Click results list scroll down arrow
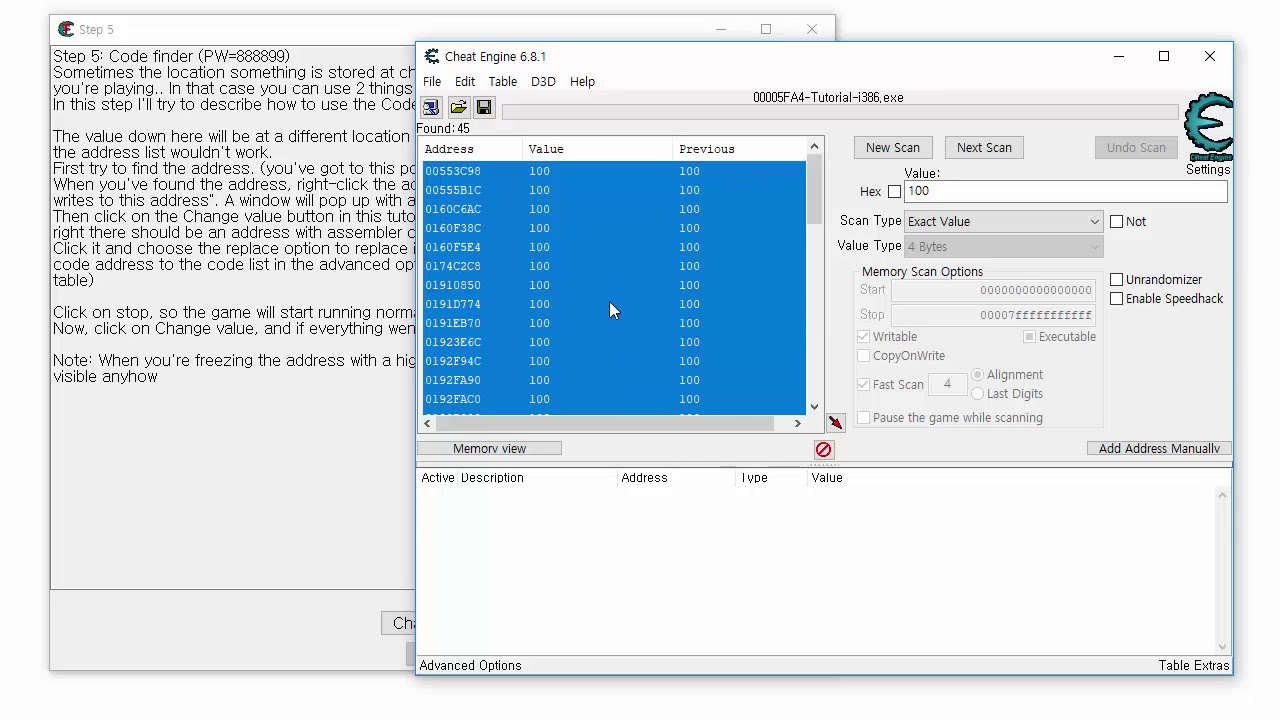Viewport: 1280px width, 720px height. (x=814, y=407)
